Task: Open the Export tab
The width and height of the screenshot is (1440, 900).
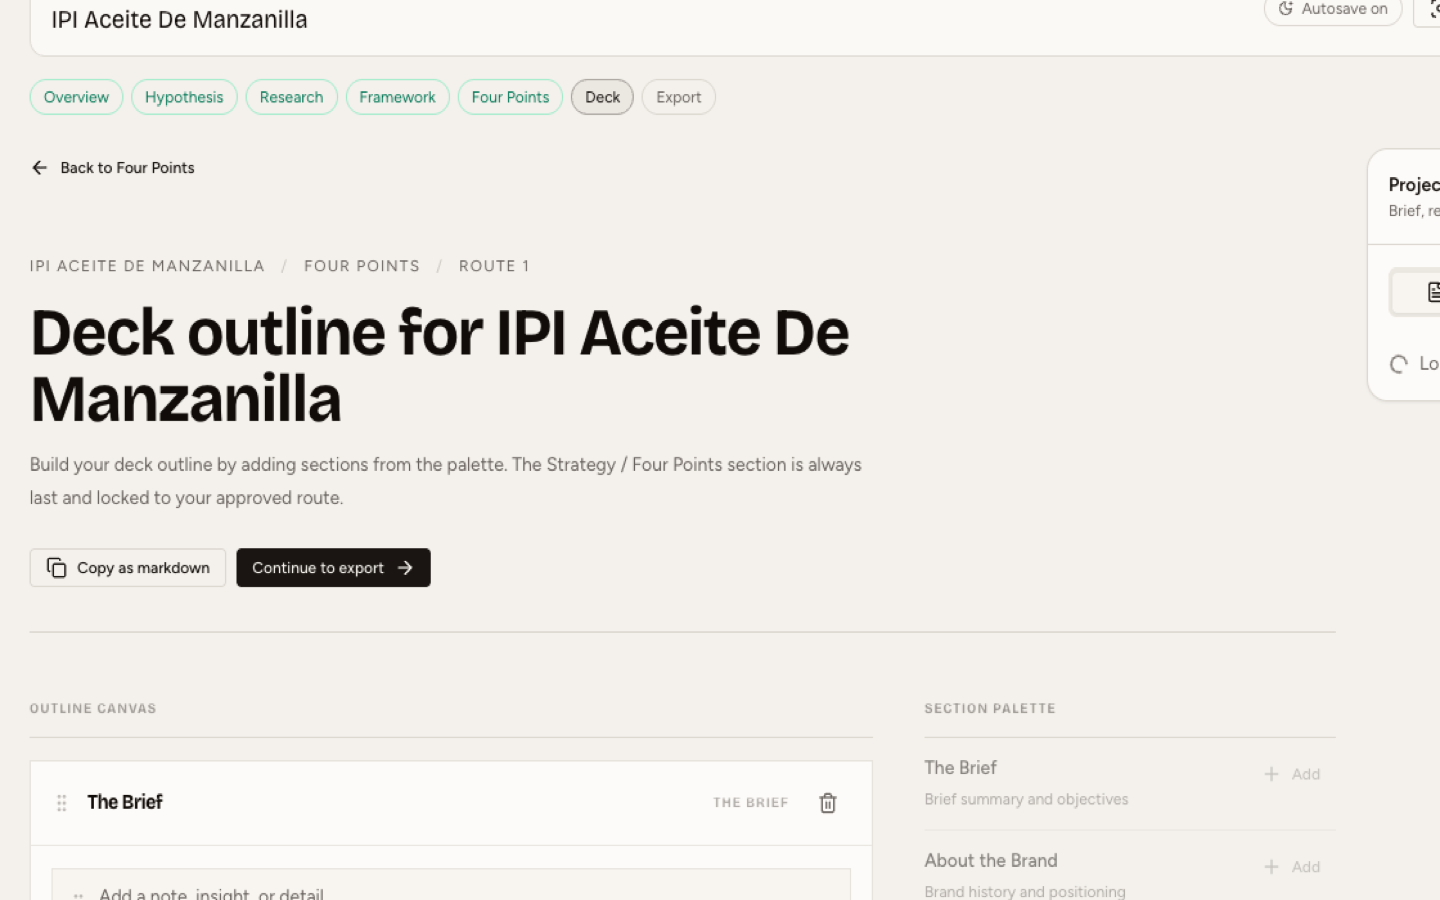Action: pos(678,97)
